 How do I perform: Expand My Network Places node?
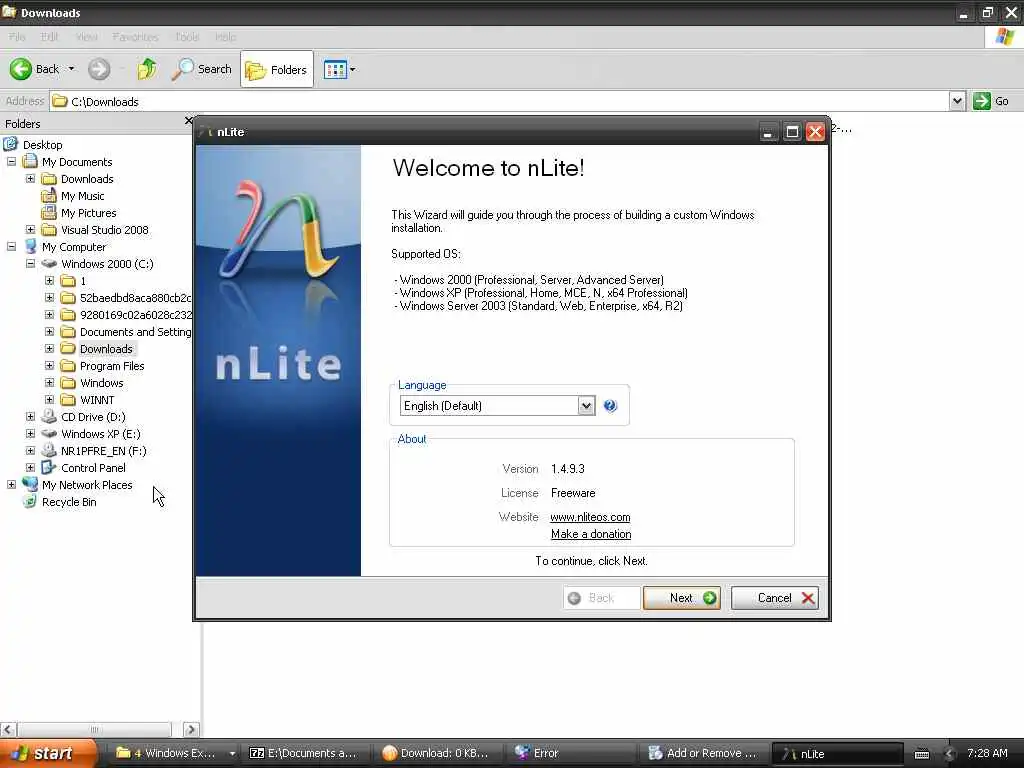click(x=11, y=484)
